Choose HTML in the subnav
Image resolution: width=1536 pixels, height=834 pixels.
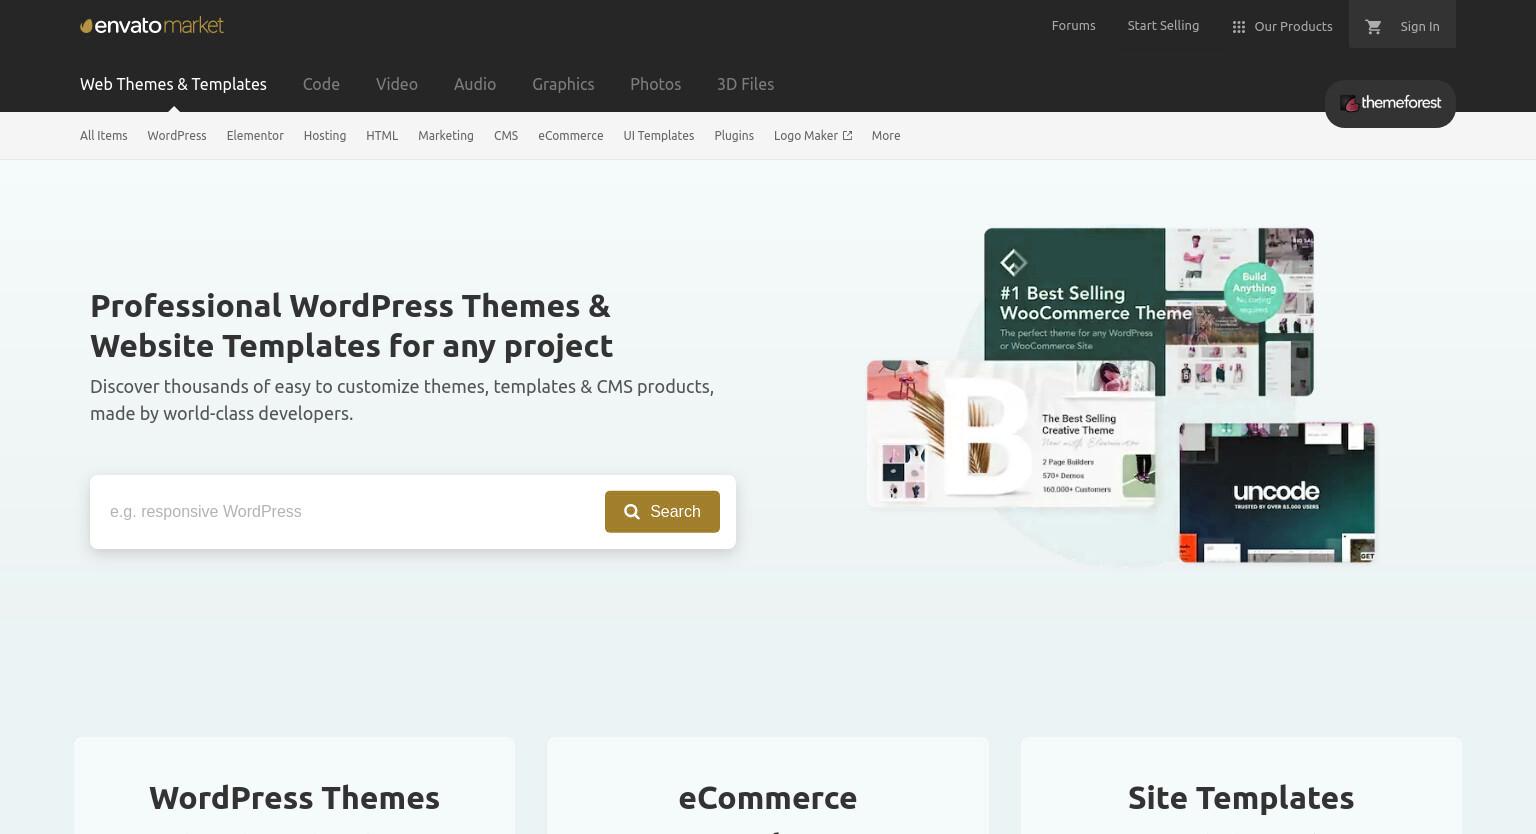point(382,136)
